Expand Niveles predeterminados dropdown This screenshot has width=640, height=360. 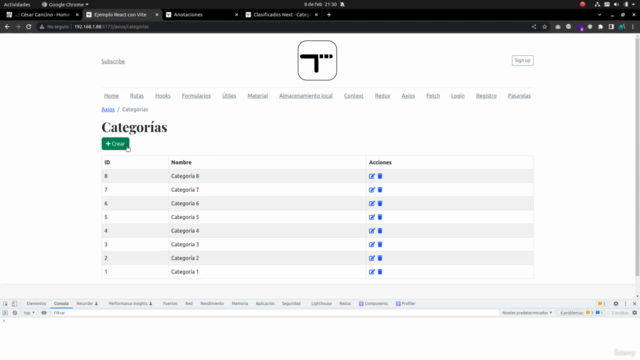pyautogui.click(x=527, y=313)
